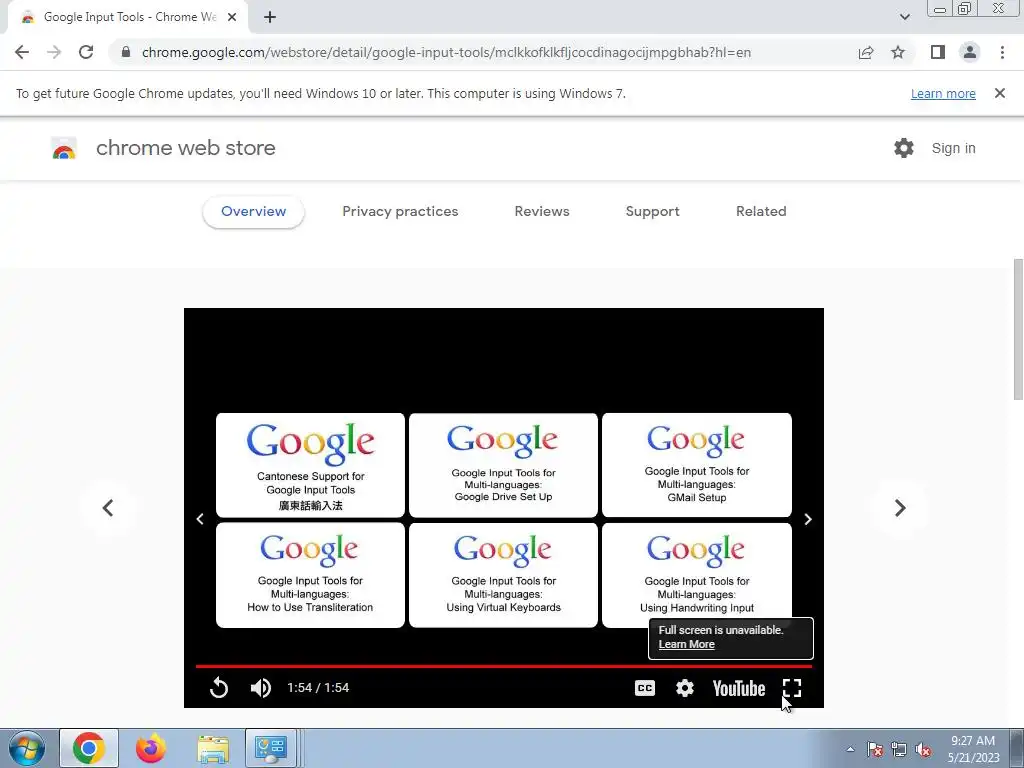Open the control panel taskbar item
Image resolution: width=1024 pixels, height=768 pixels.
tap(271, 748)
